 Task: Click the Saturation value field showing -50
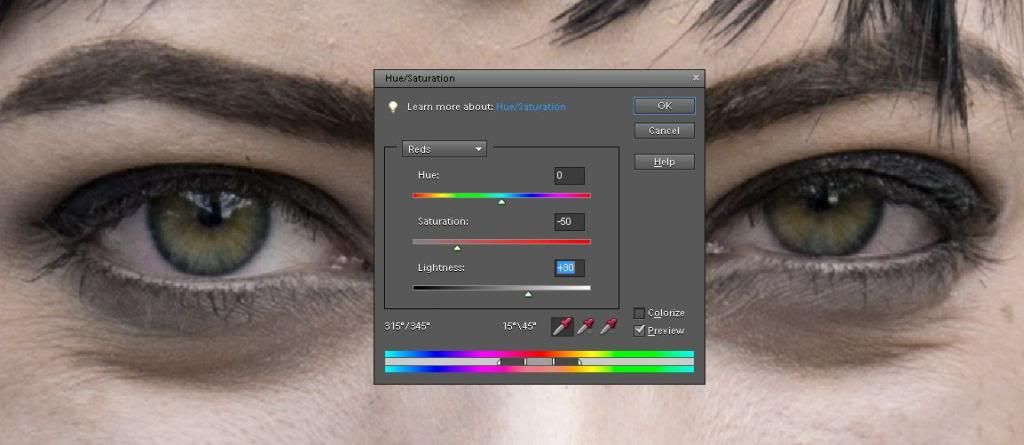(569, 222)
